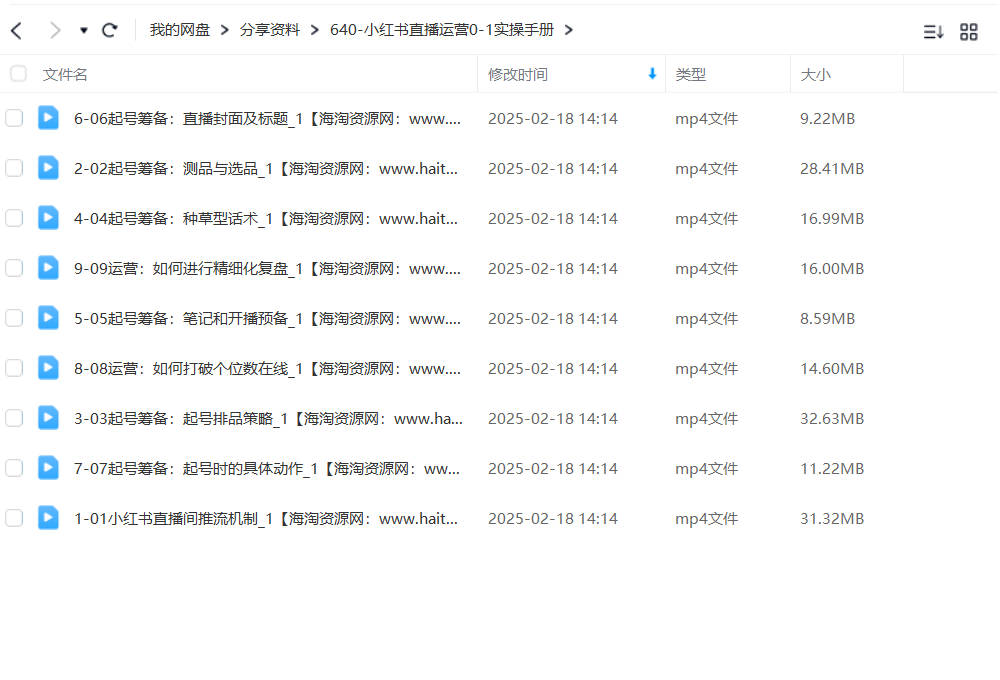Open the sort order menu icon

pyautogui.click(x=933, y=31)
